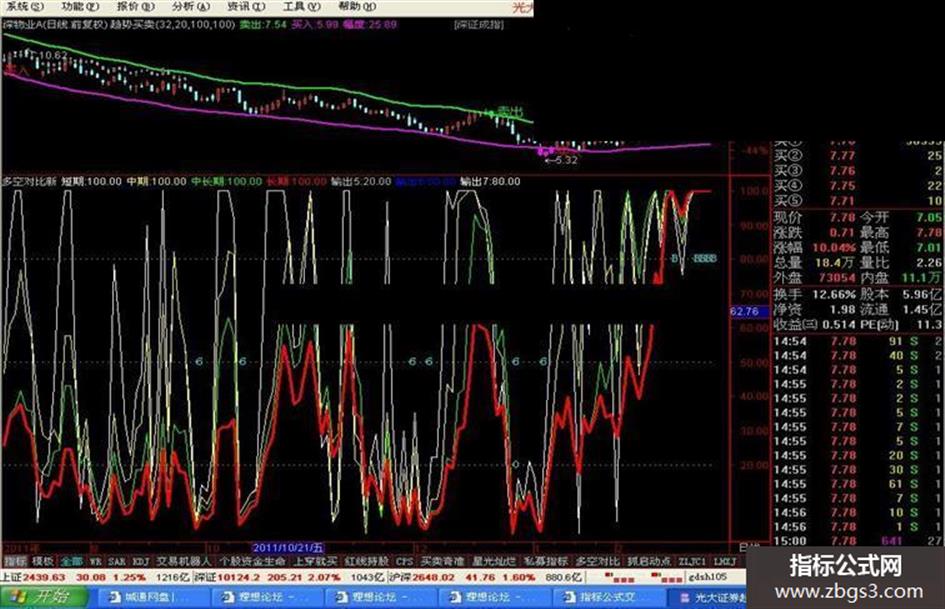Switch indicator to CPS
Image resolution: width=945 pixels, height=609 pixels.
(404, 561)
